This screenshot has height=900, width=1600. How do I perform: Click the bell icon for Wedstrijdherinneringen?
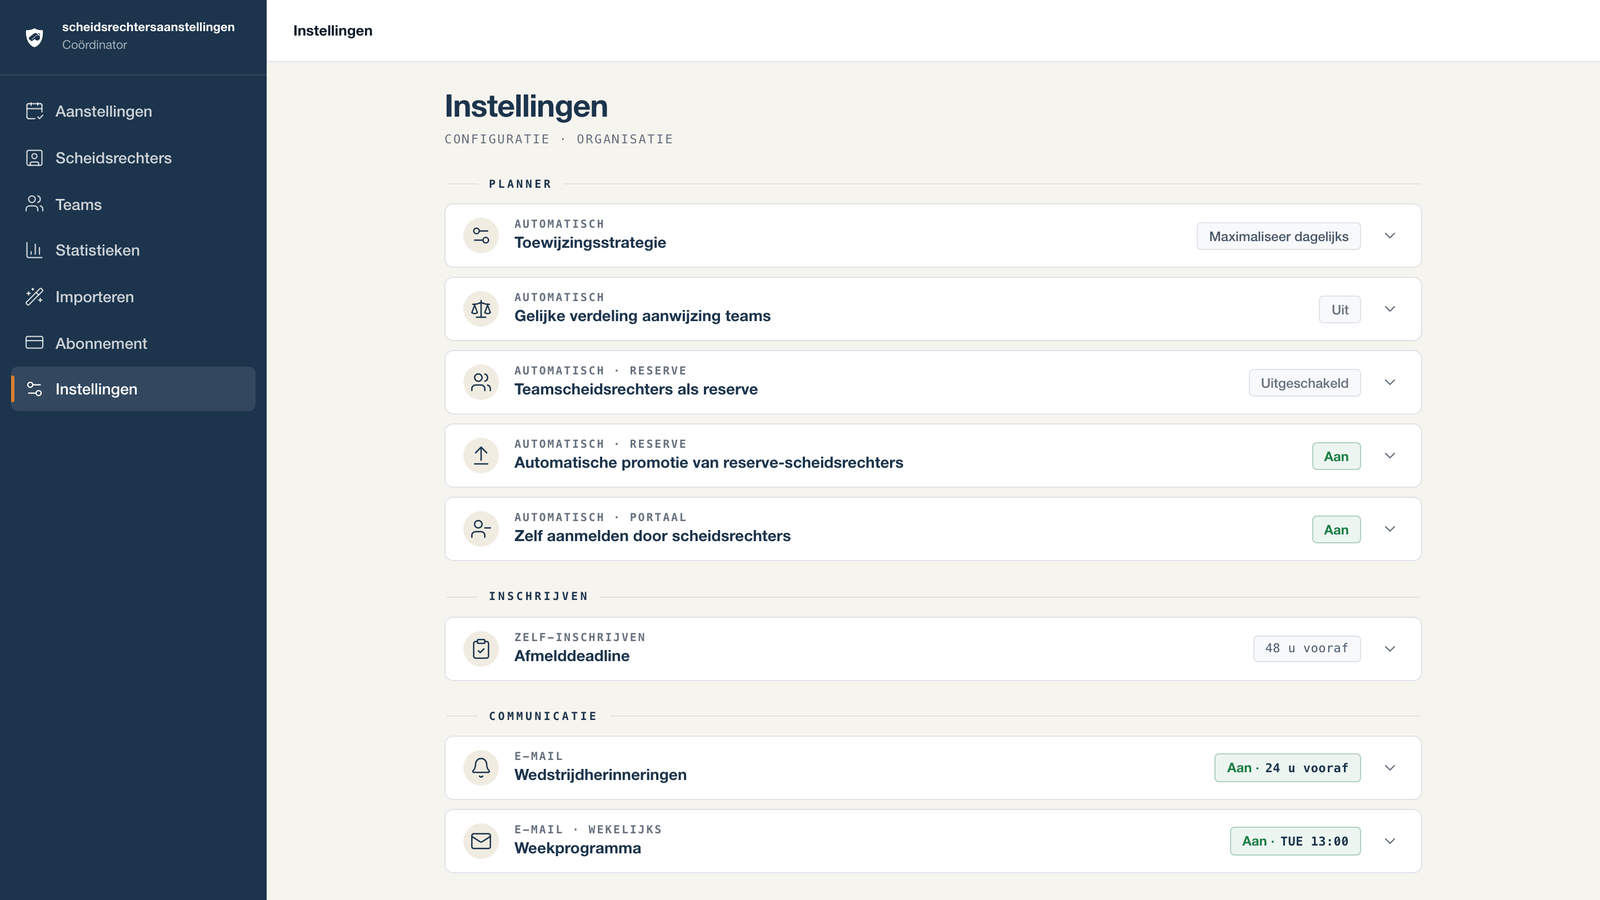pyautogui.click(x=481, y=768)
